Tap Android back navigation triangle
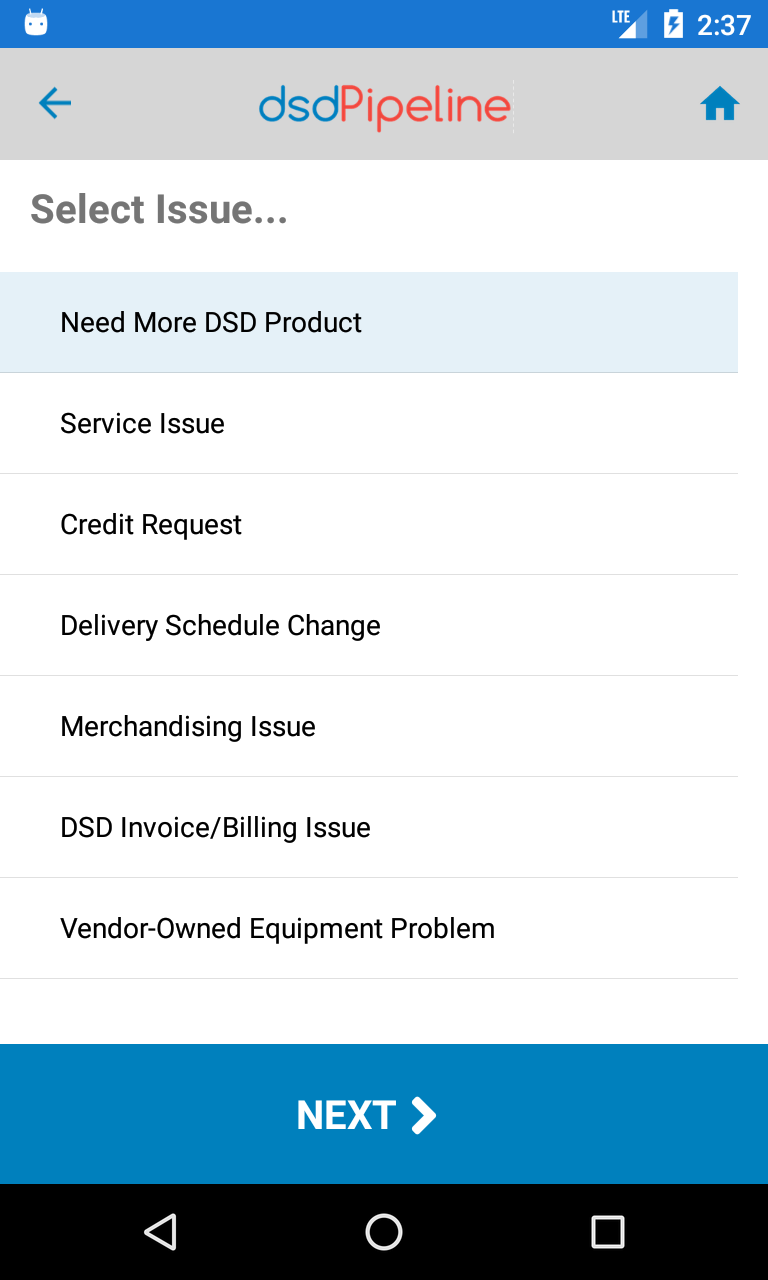Screen dimensions: 768x1280 coord(160,1232)
